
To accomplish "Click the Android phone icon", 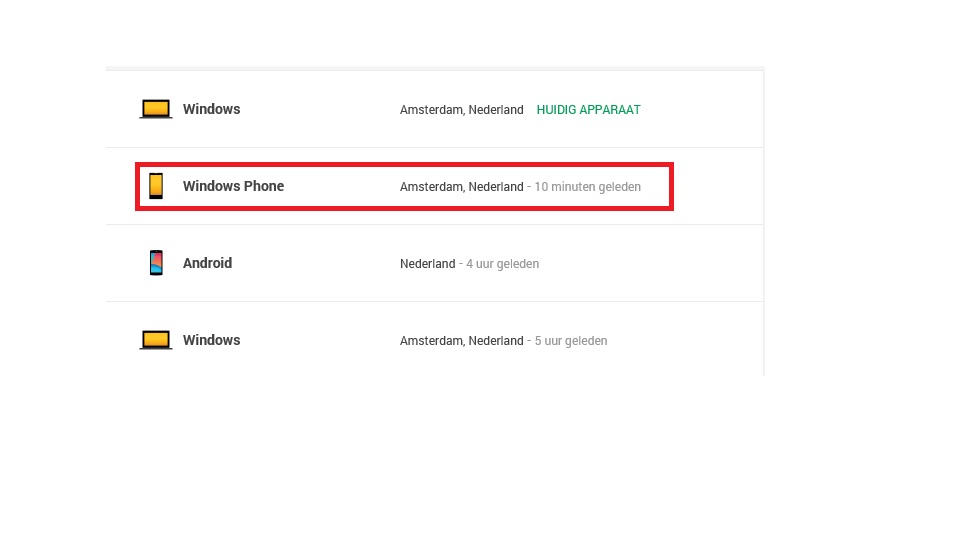I will 156,263.
